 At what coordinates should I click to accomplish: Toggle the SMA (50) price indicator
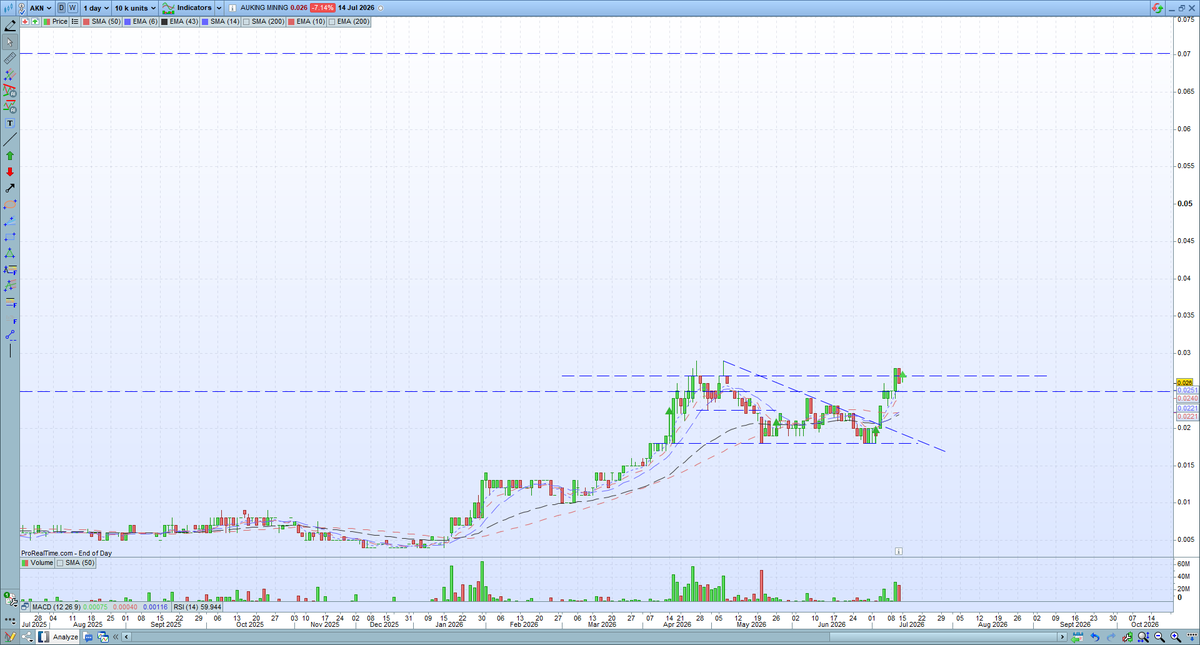click(101, 22)
